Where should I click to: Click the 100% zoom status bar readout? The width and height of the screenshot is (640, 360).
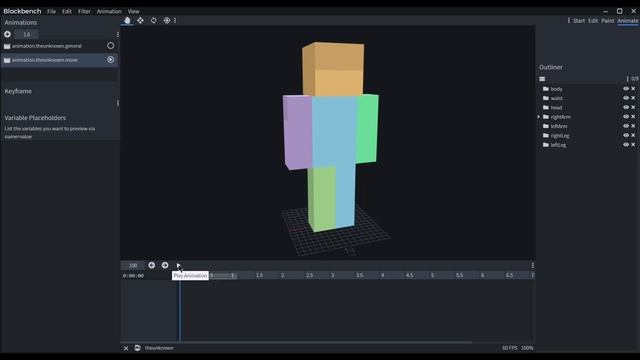click(527, 348)
